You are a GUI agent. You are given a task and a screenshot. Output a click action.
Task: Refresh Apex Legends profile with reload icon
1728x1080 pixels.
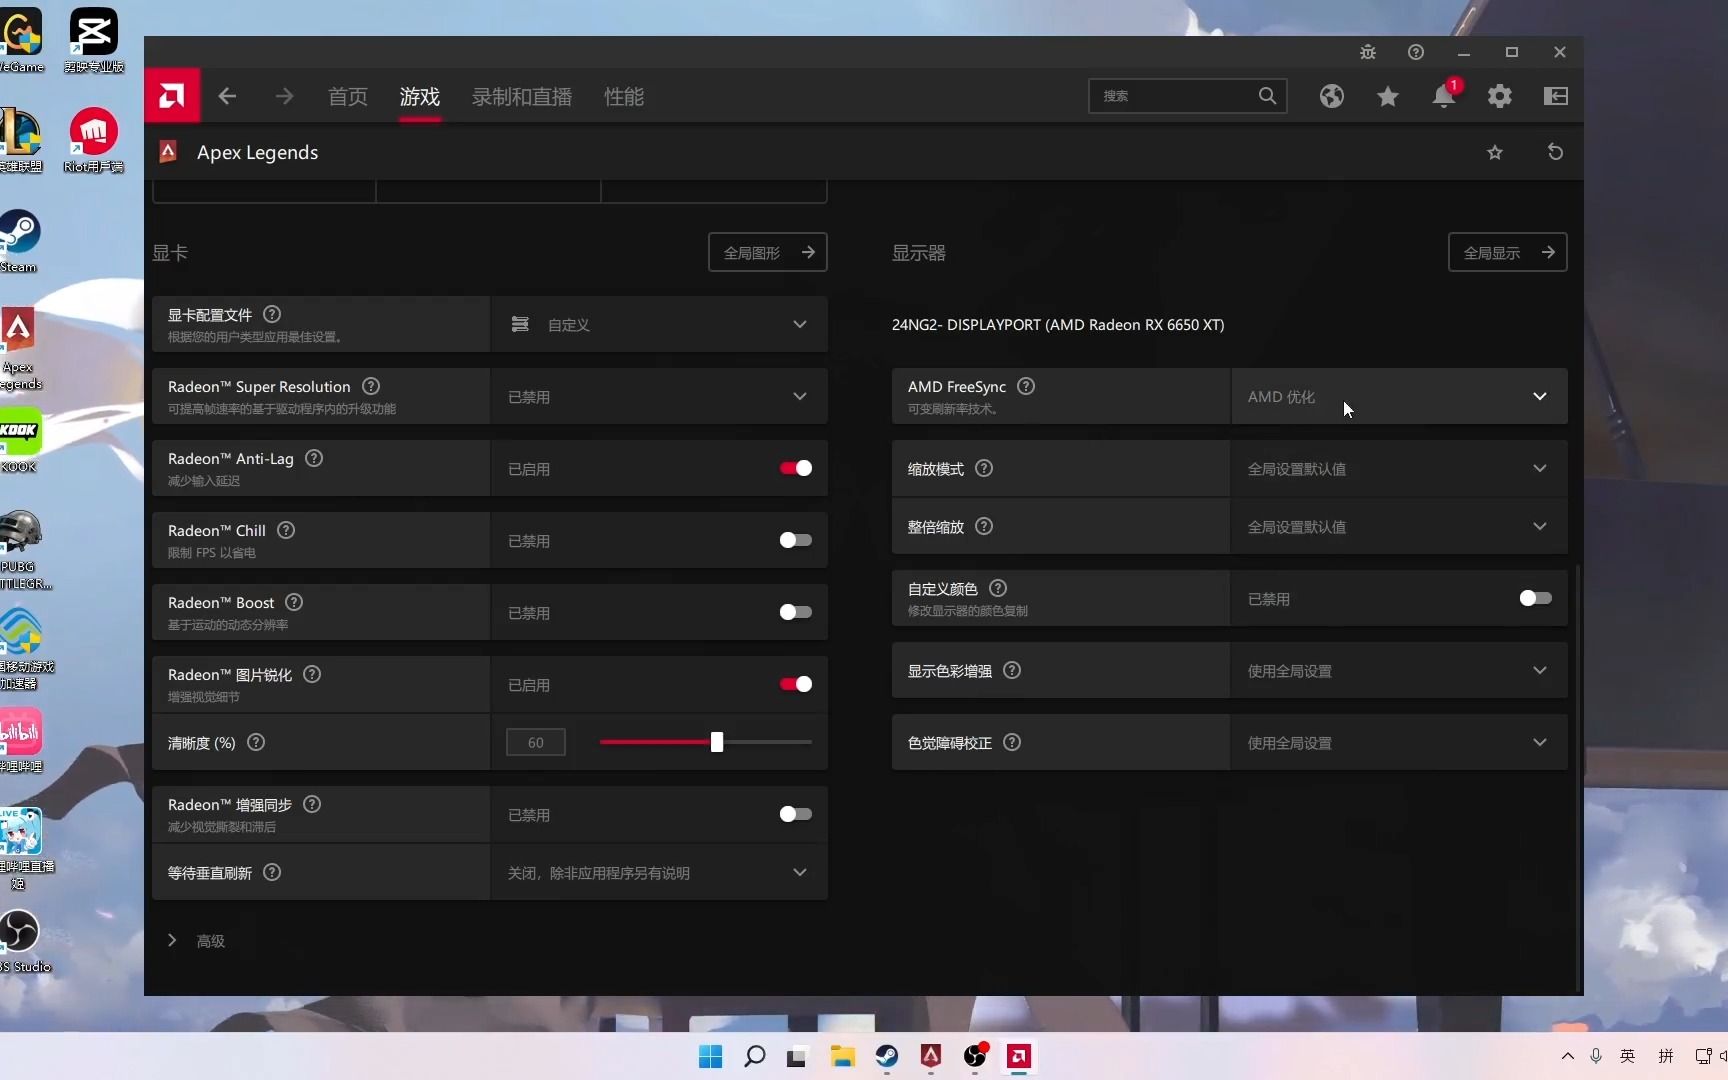1555,152
